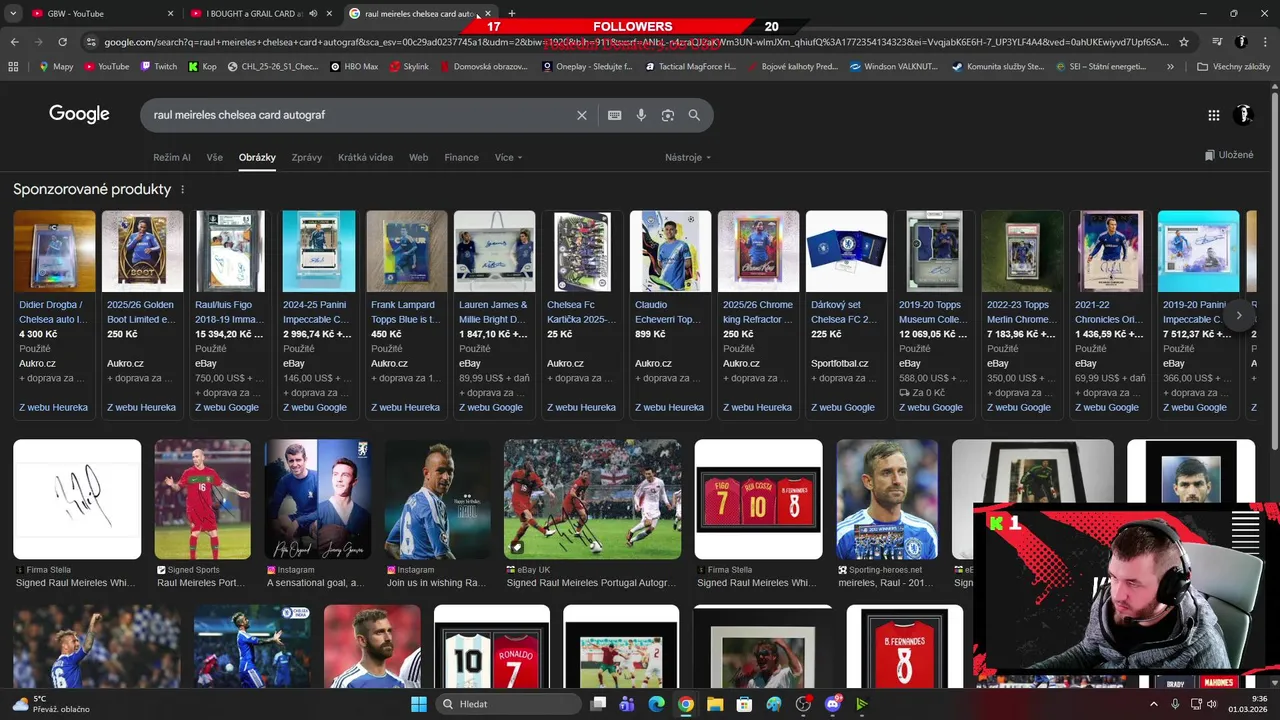Open the Chrome tab search dropdown
1280x720 pixels.
[x=12, y=13]
